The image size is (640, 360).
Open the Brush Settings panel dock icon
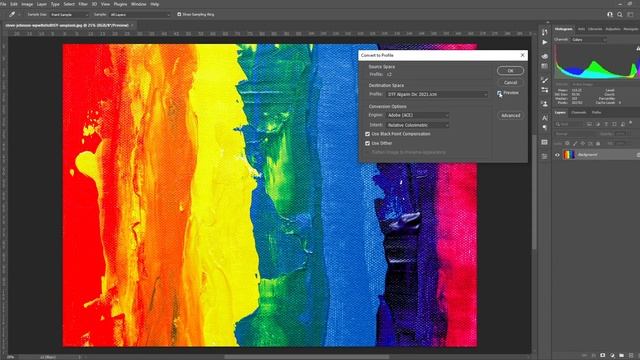[x=544, y=90]
